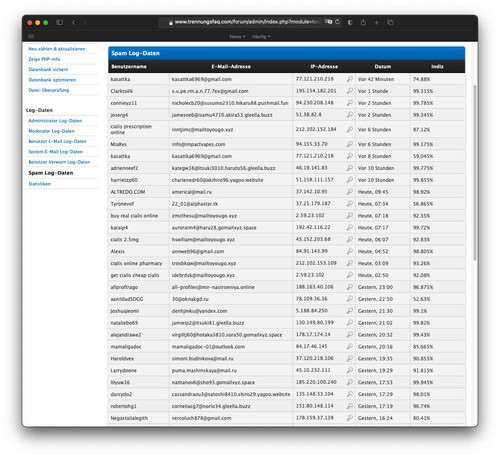This screenshot has height=456, width=500.
Task: Click the magnifier for IP 46.19.141.83
Action: (x=350, y=168)
